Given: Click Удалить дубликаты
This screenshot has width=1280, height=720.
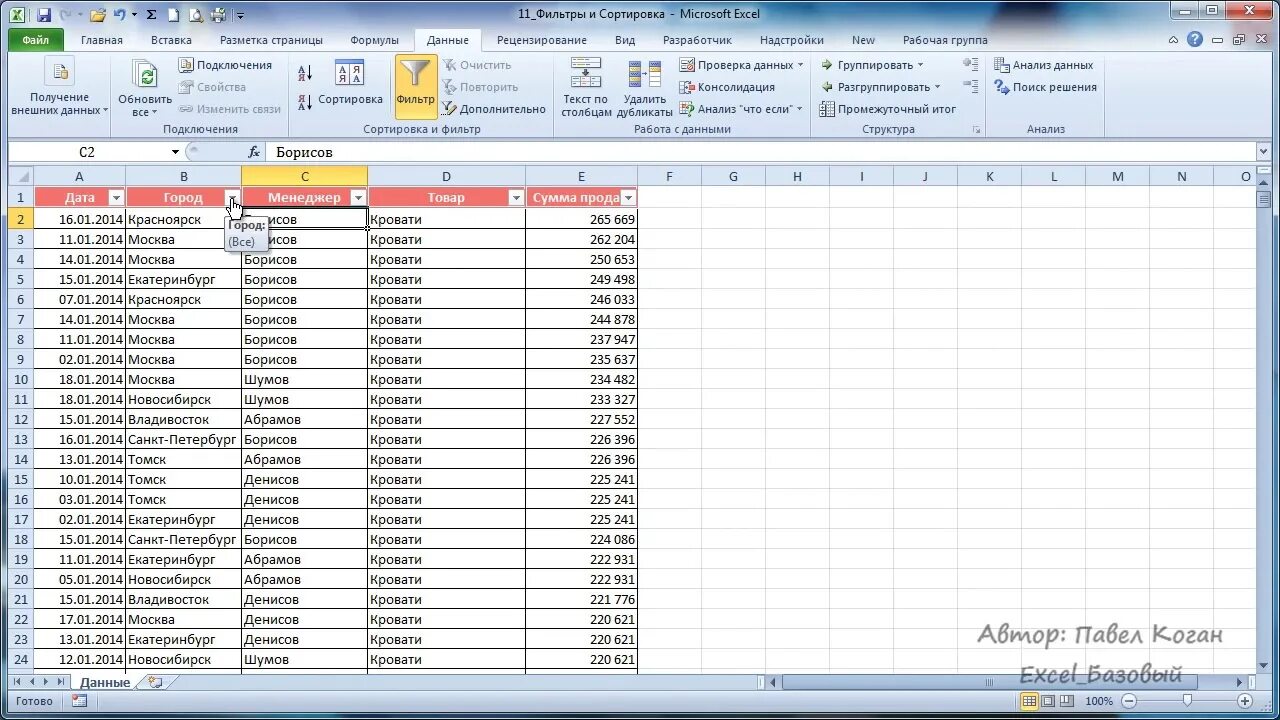Looking at the screenshot, I should coord(644,88).
